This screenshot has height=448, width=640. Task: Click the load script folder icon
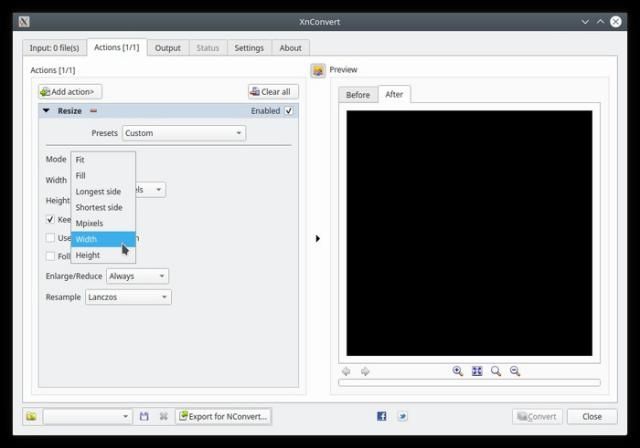(31, 416)
